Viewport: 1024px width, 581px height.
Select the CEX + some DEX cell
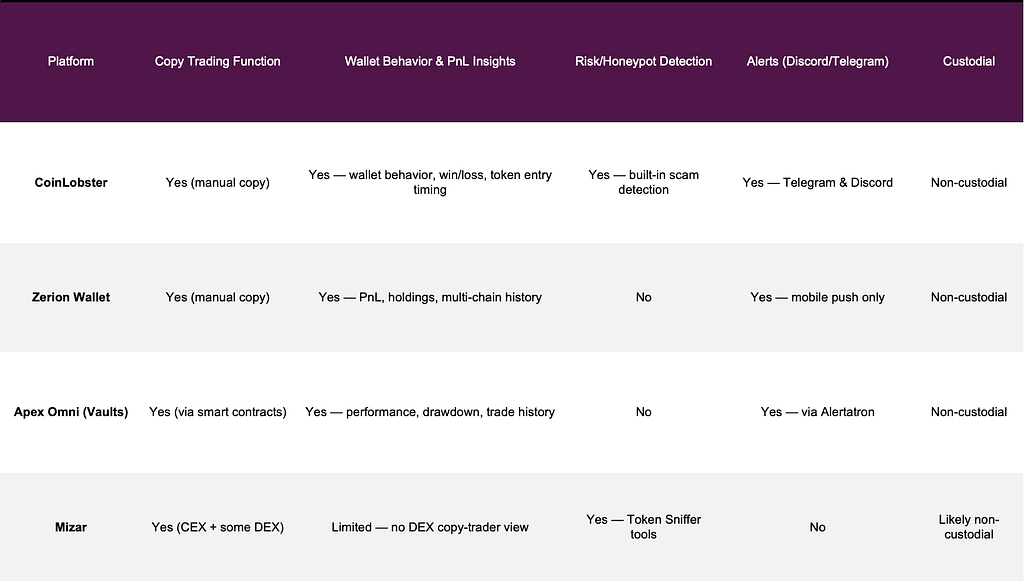point(217,527)
